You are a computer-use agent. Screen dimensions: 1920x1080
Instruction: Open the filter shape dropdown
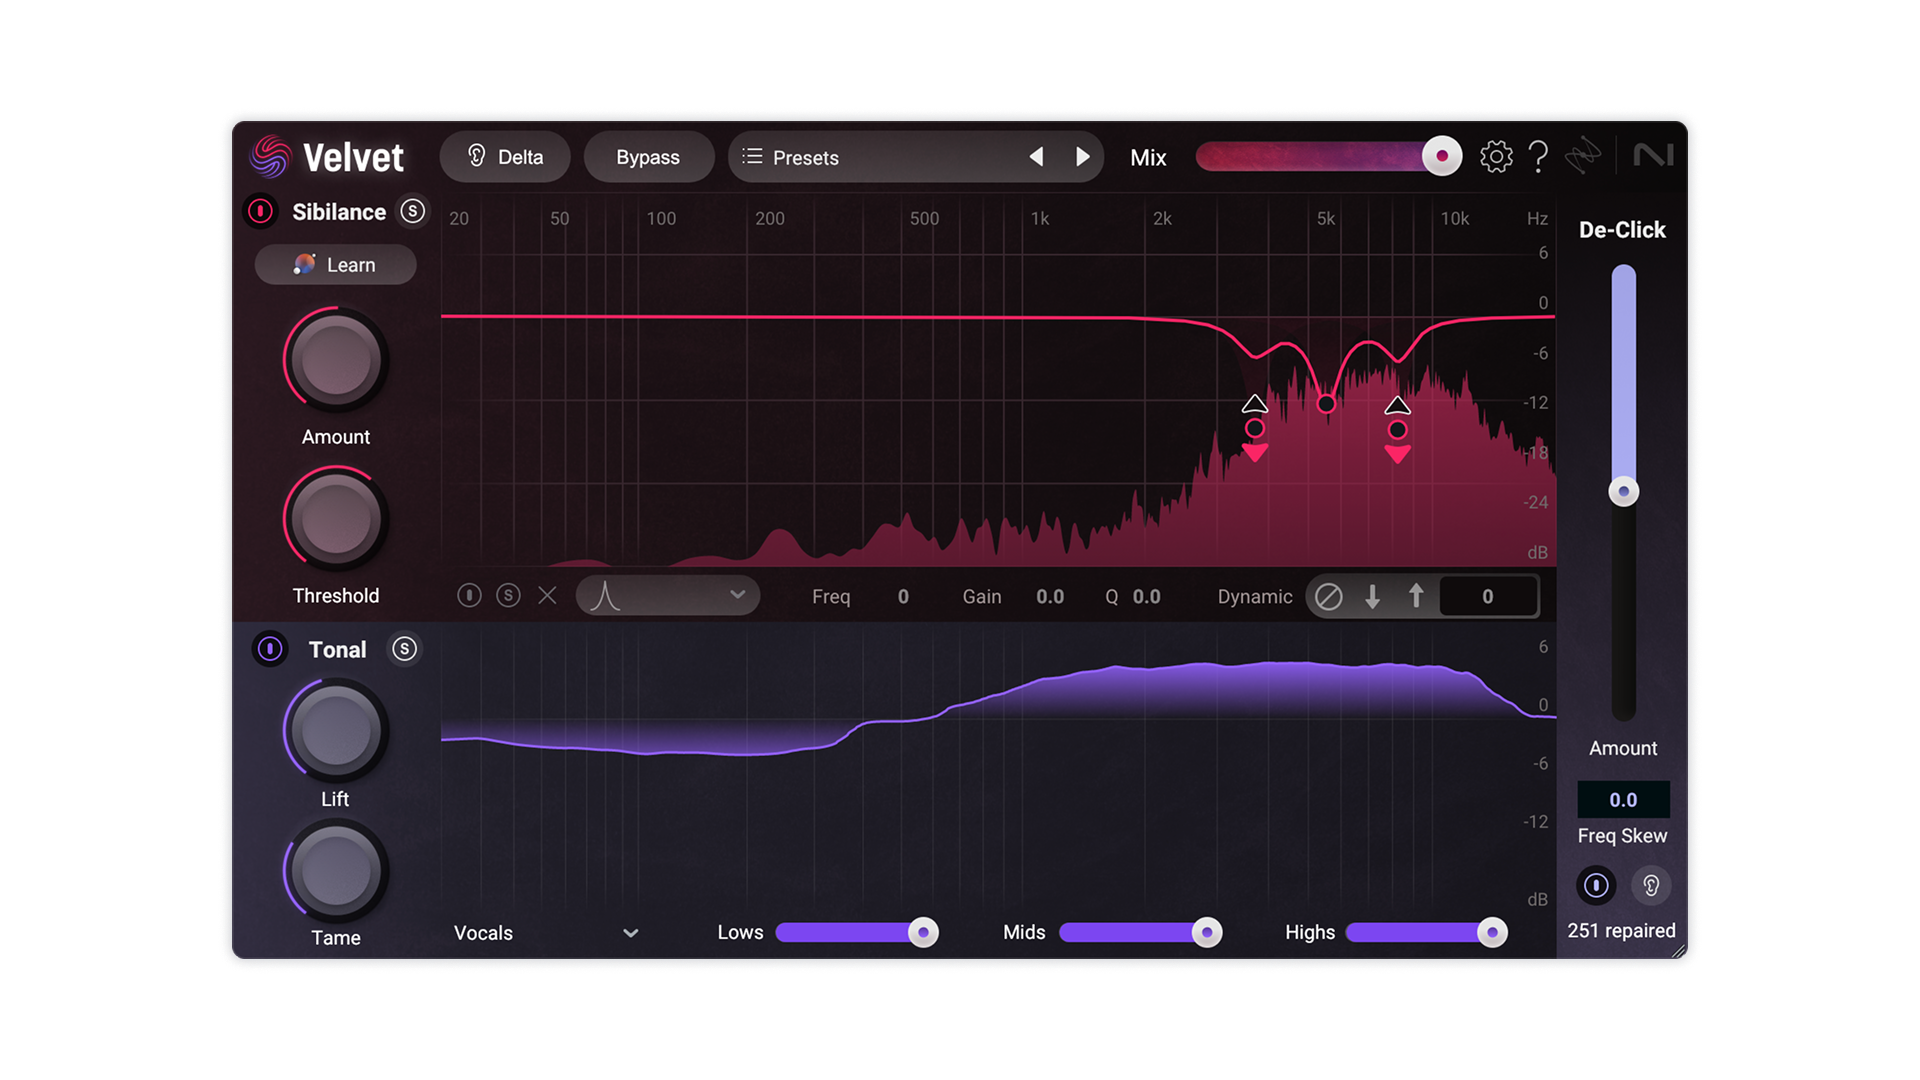(667, 596)
